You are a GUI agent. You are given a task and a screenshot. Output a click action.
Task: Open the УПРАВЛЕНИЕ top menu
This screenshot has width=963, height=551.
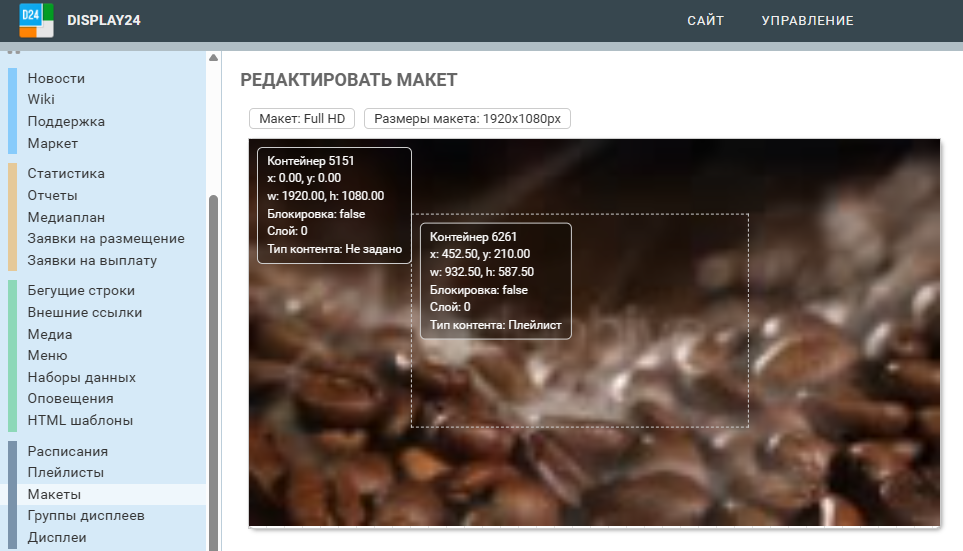pos(807,20)
